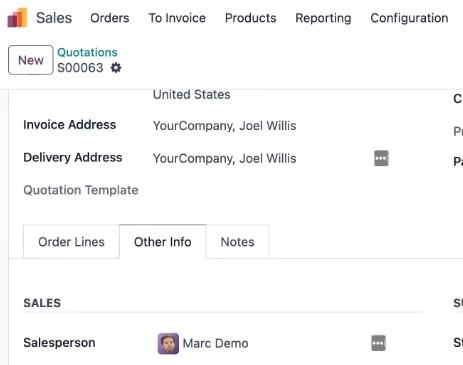Open the Configuration menu

pos(409,18)
